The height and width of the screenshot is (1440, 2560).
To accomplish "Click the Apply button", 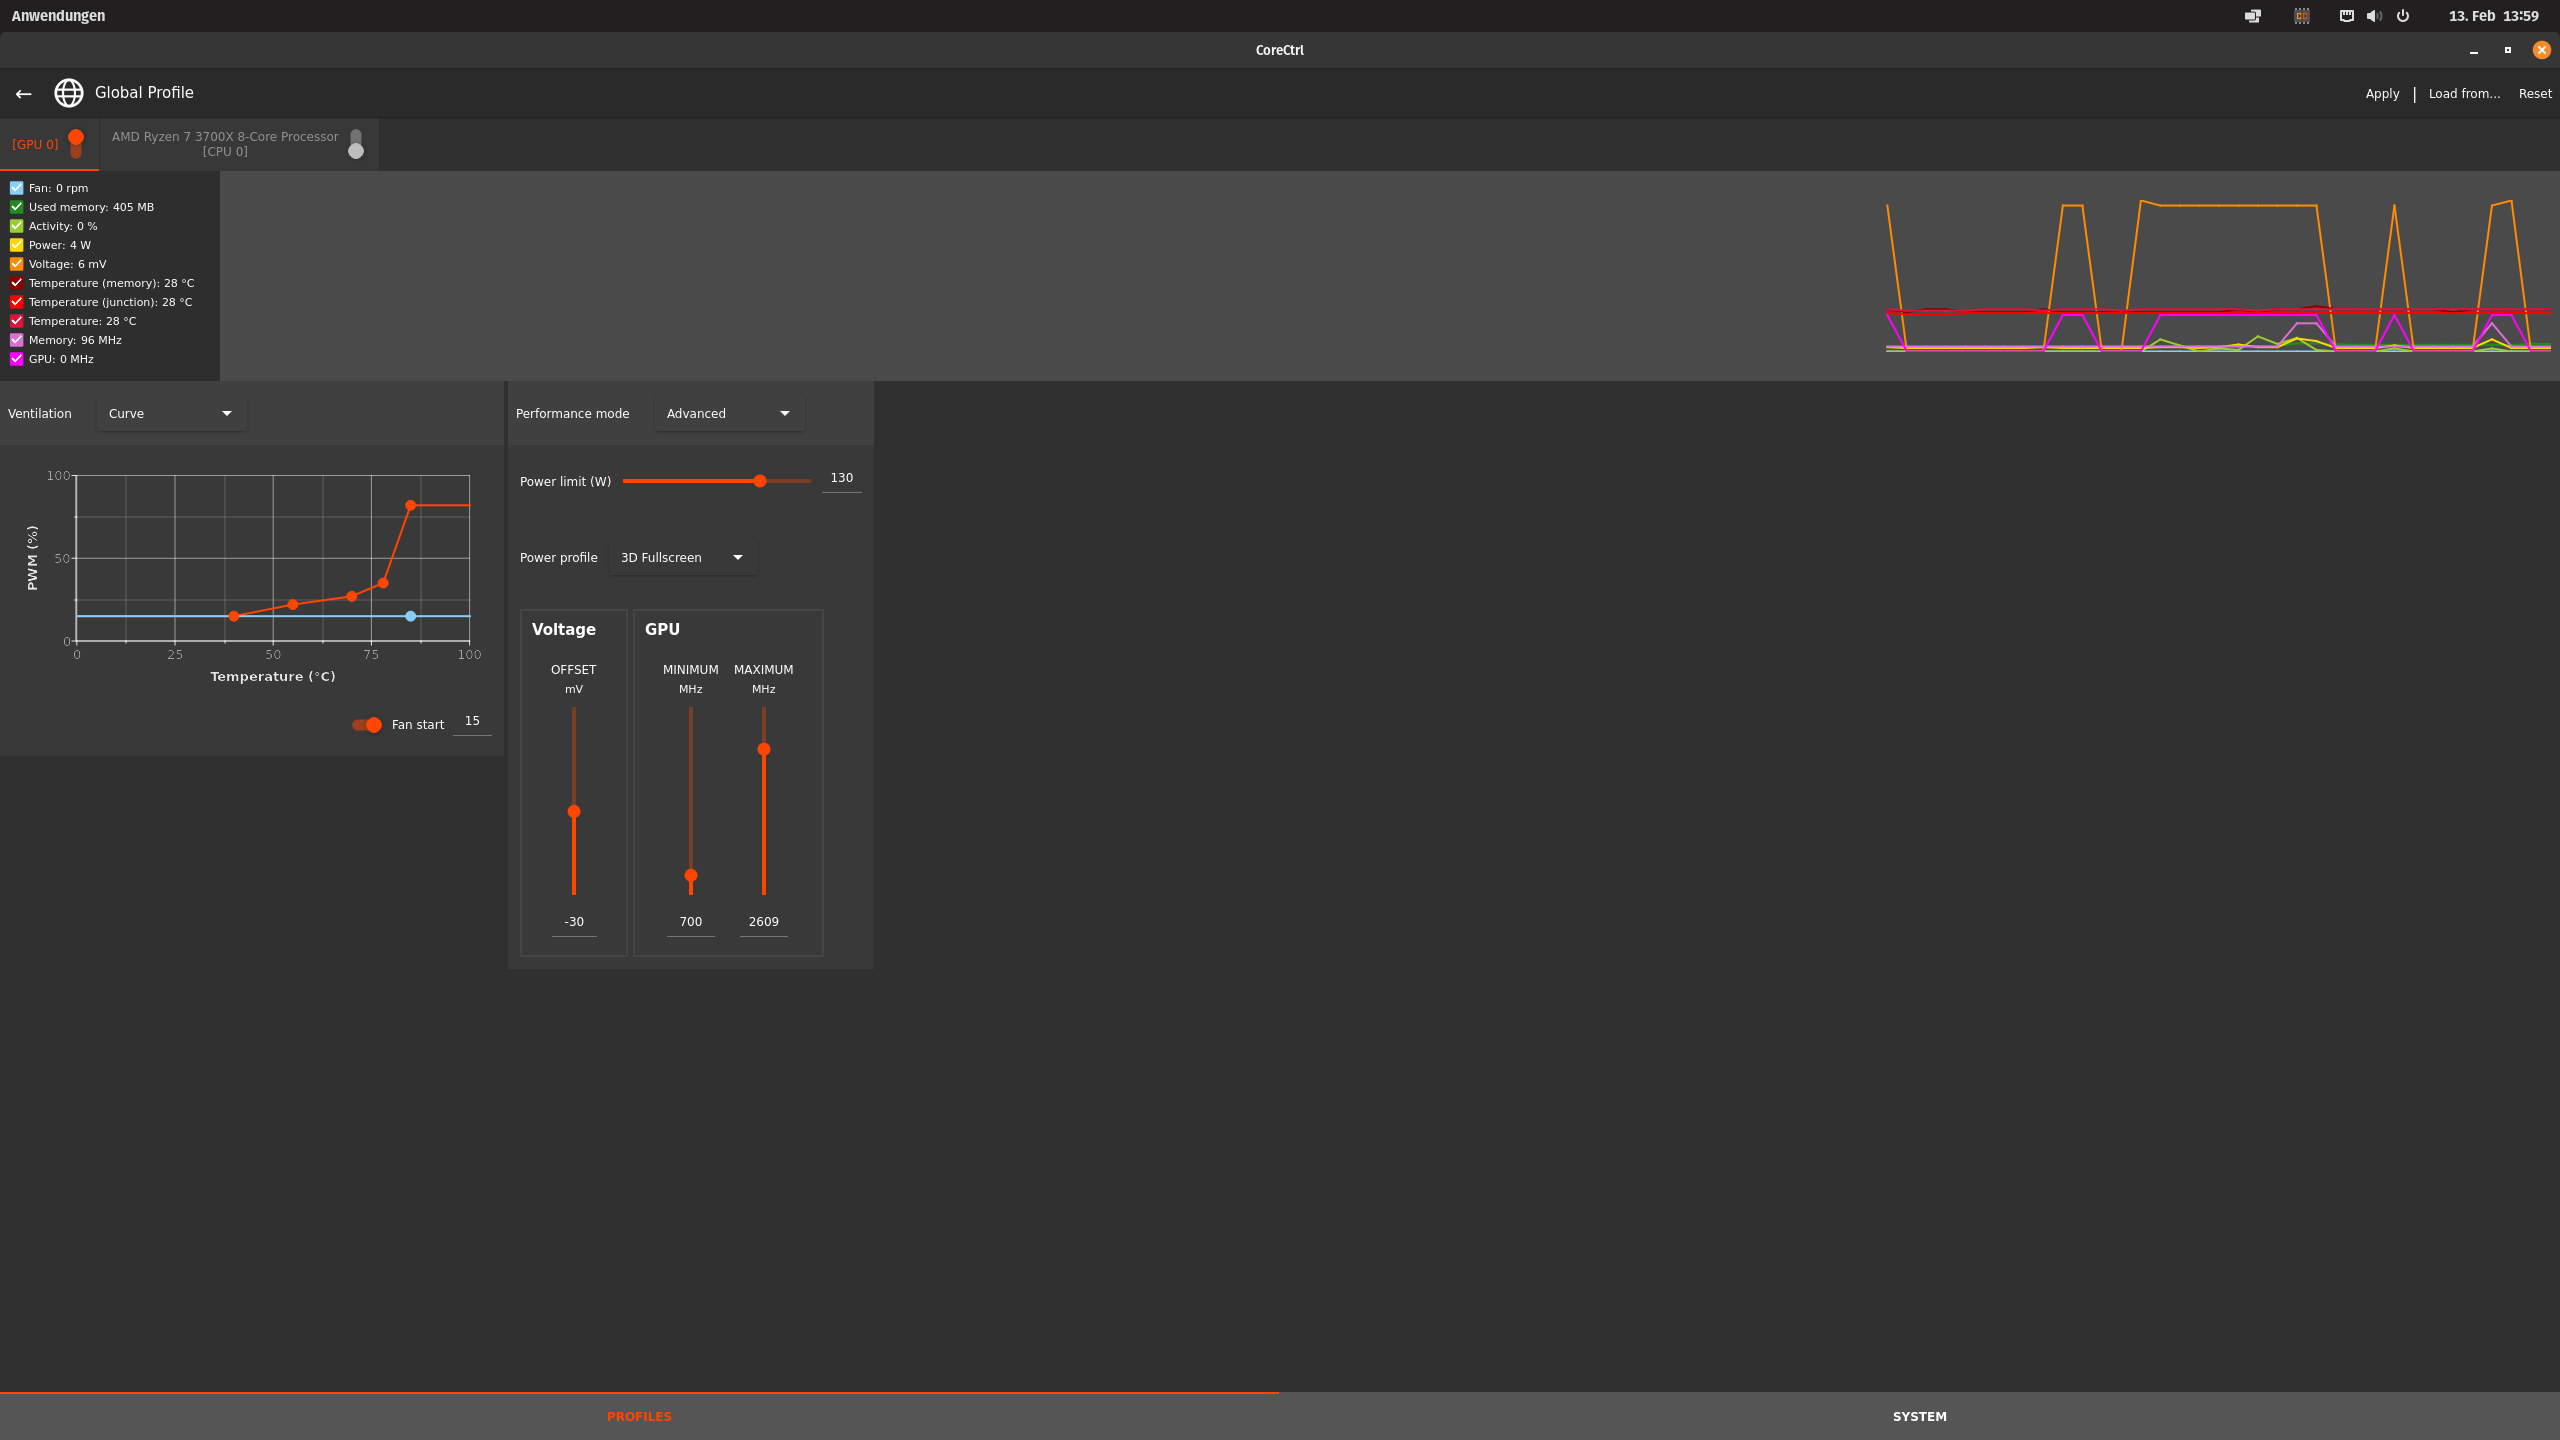I will tap(2382, 94).
